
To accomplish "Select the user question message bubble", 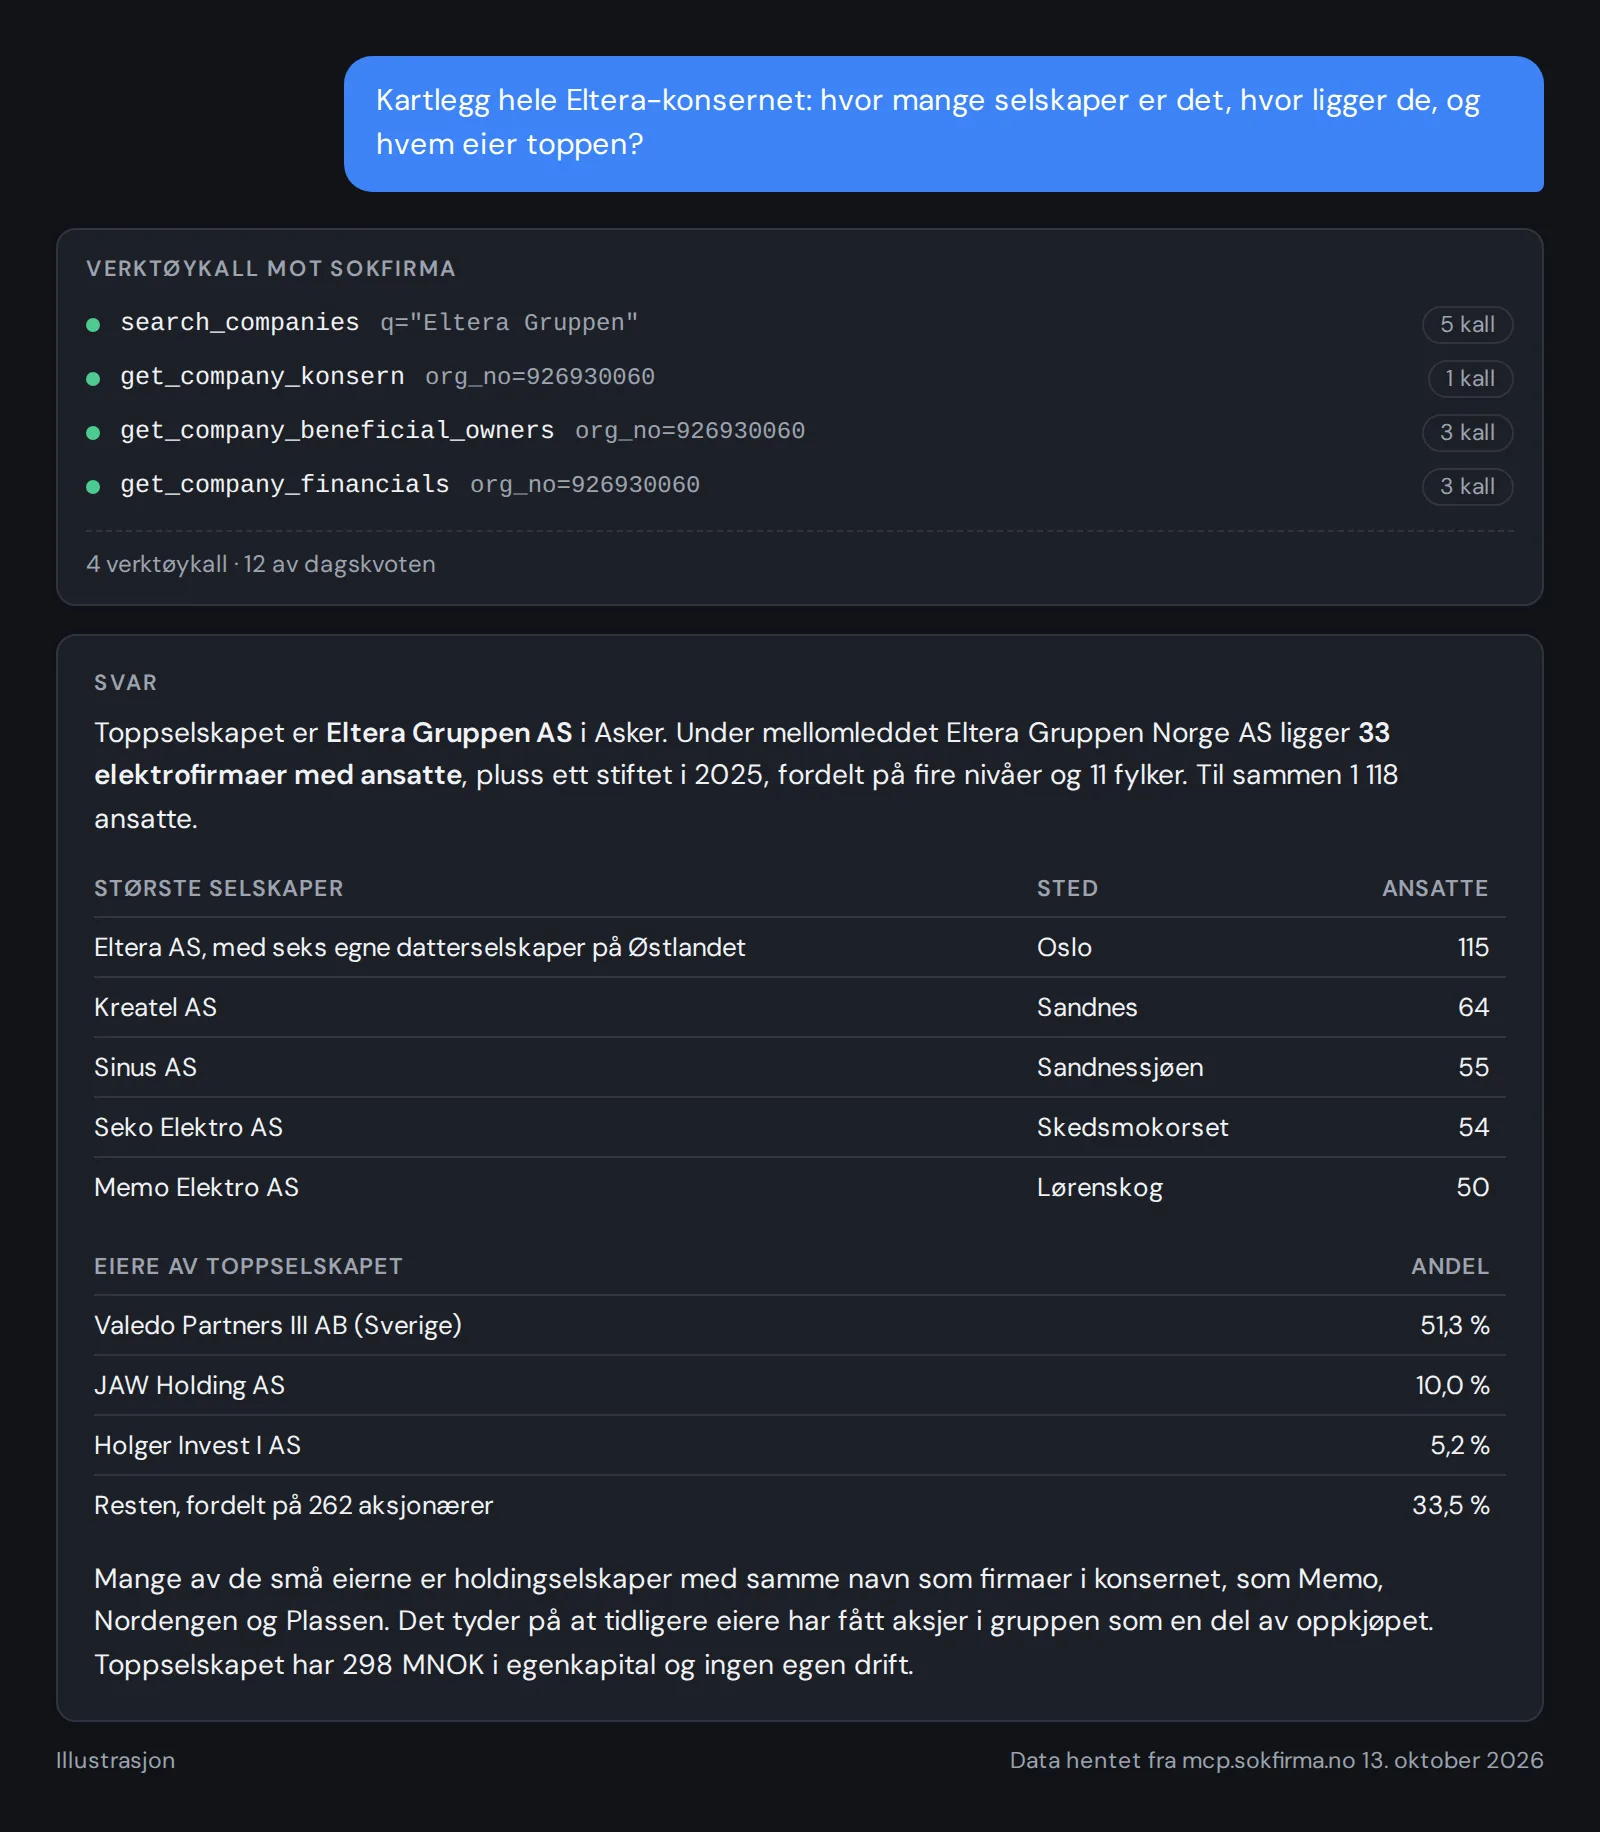I will point(943,123).
